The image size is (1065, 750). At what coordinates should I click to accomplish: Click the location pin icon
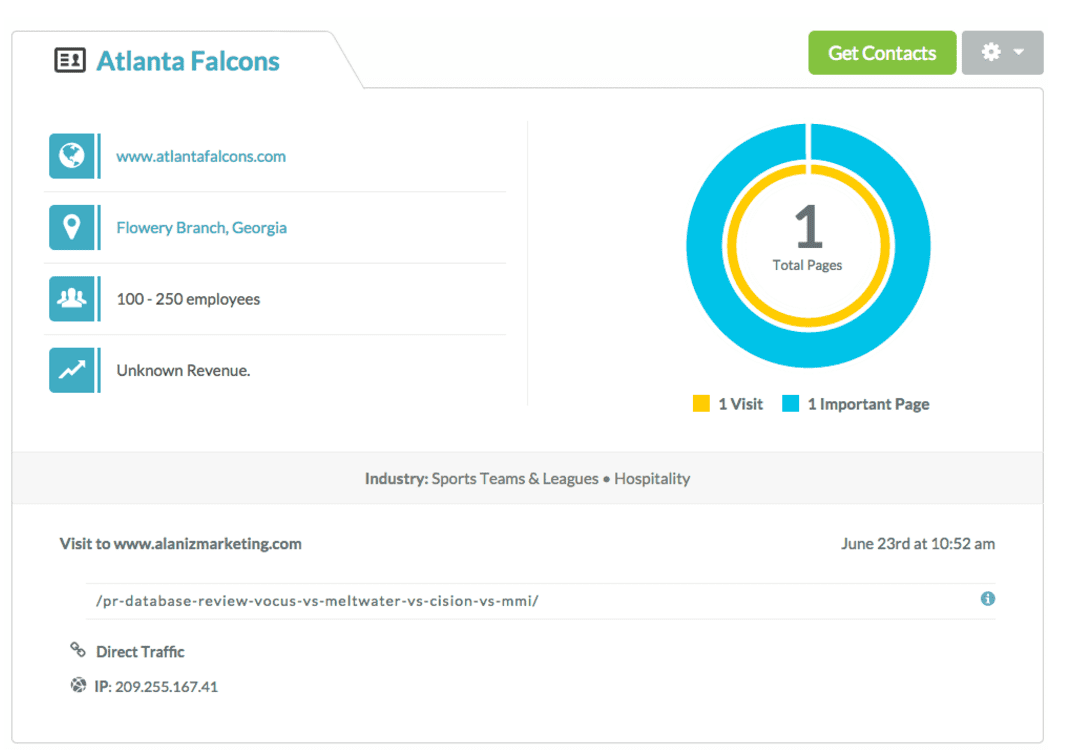(71, 227)
